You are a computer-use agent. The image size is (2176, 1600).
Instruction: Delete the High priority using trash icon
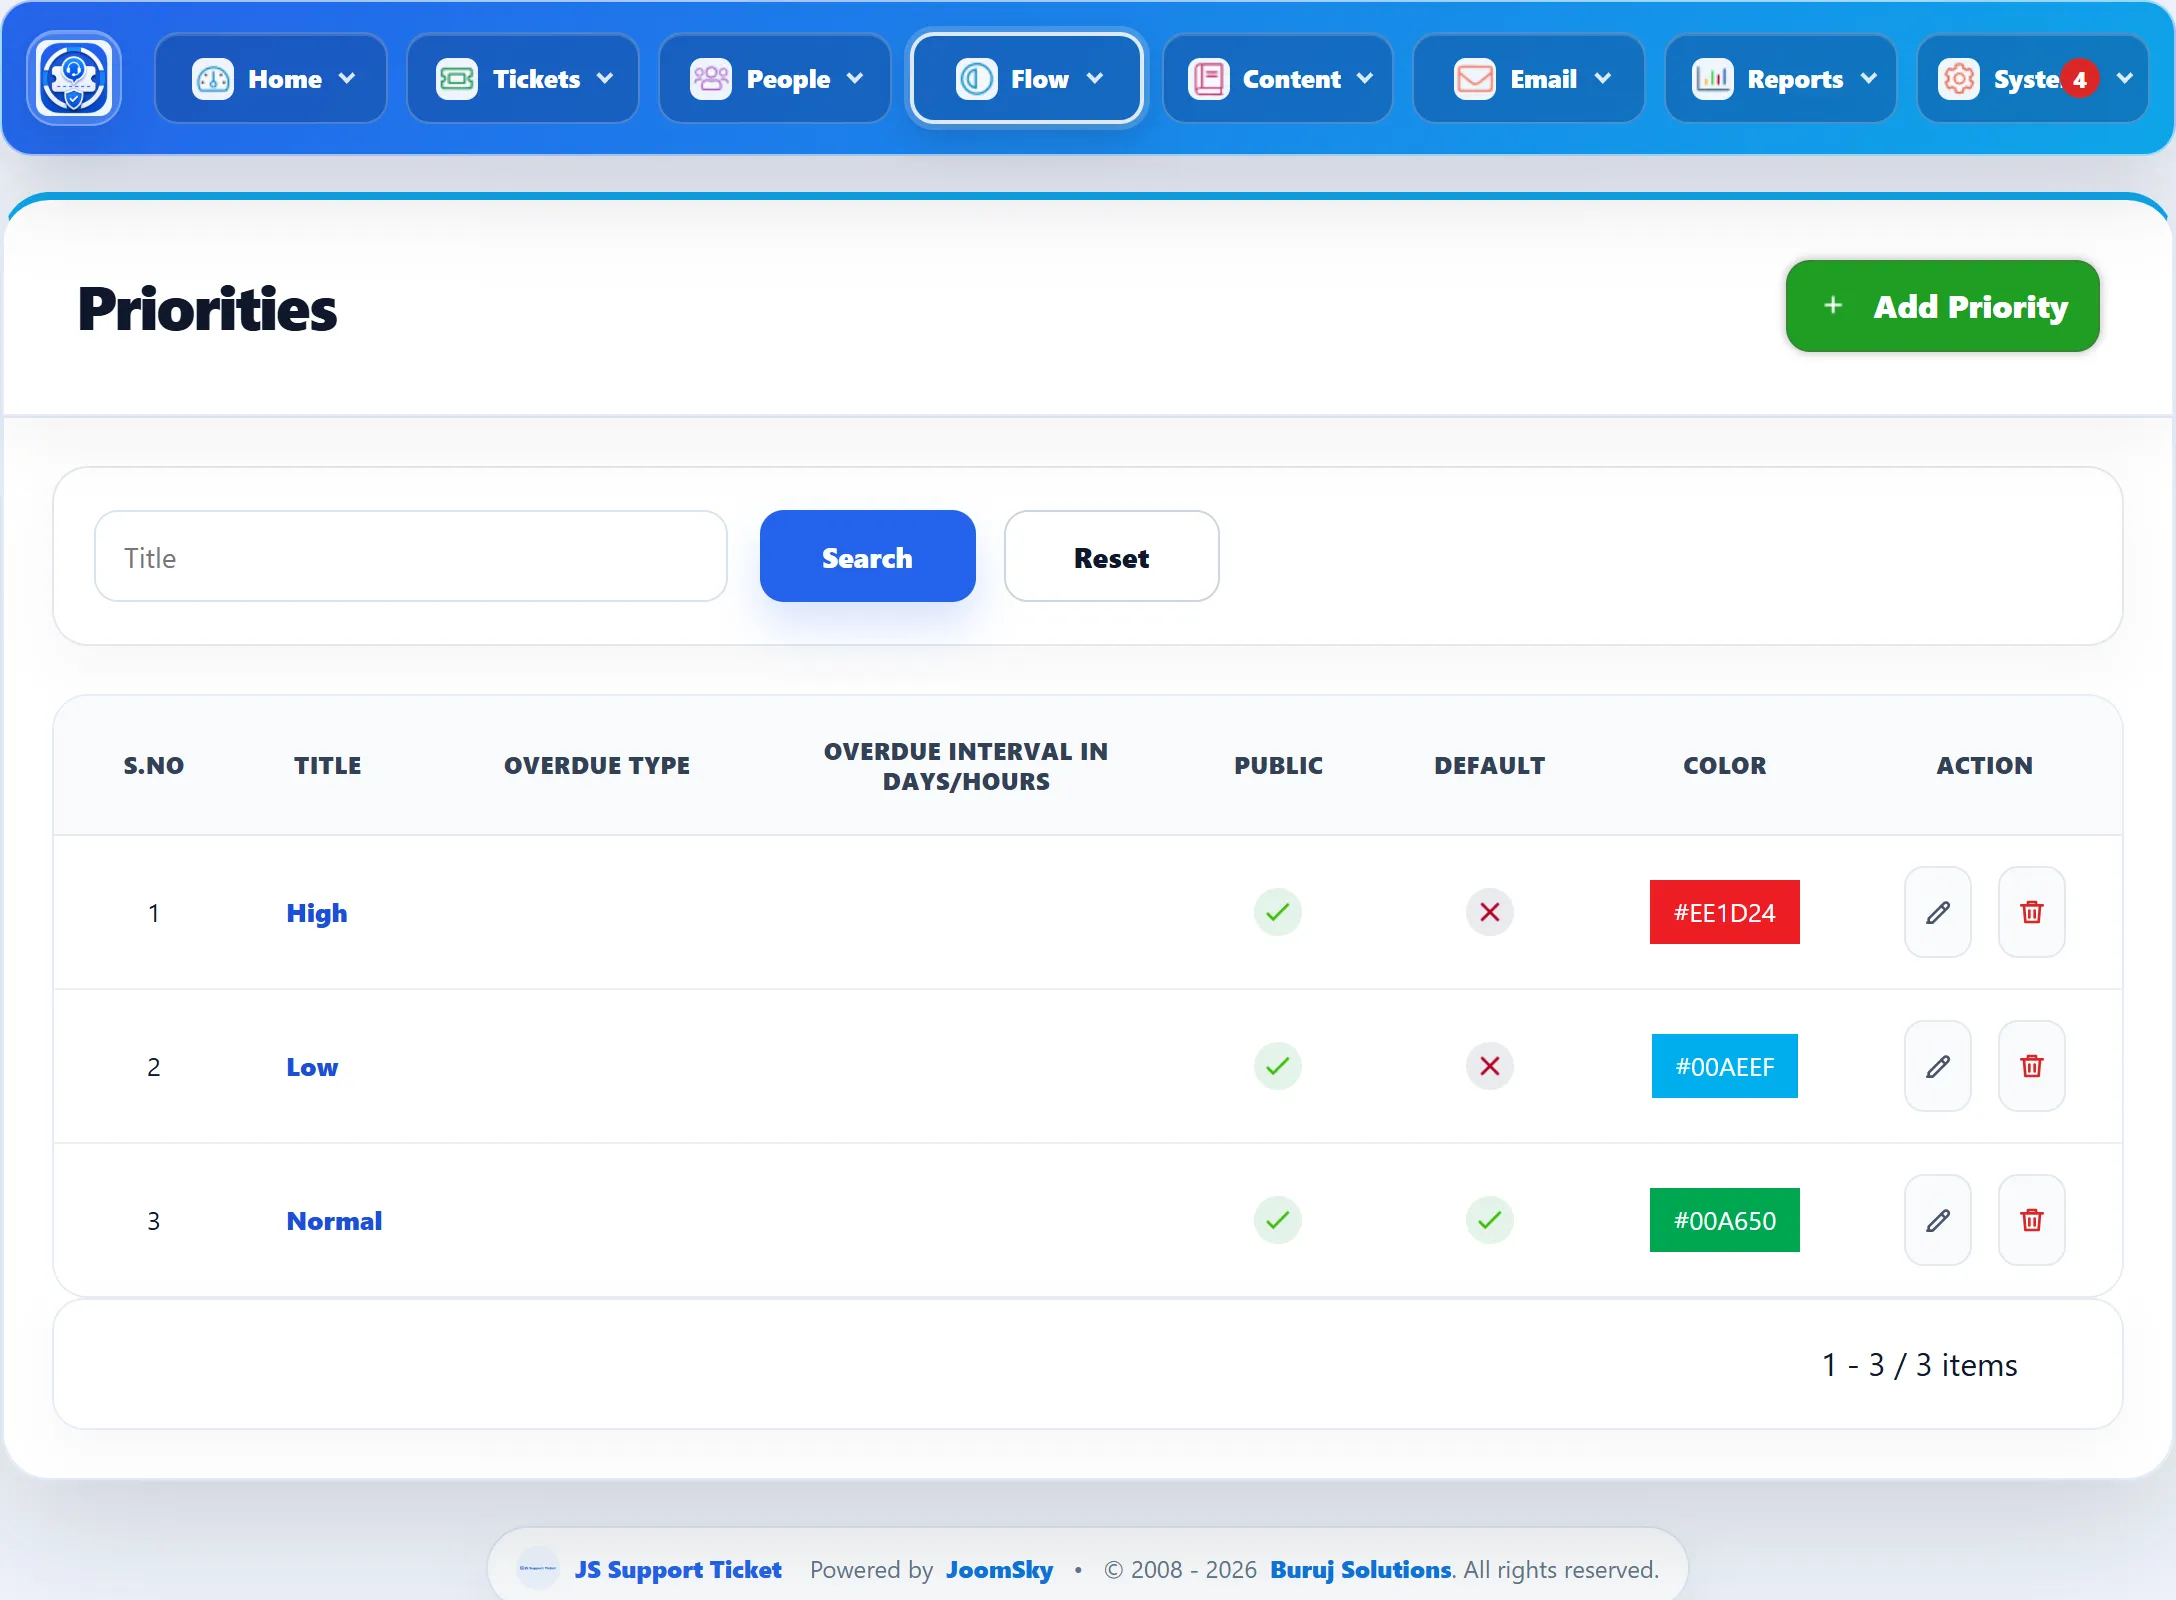coord(2031,912)
